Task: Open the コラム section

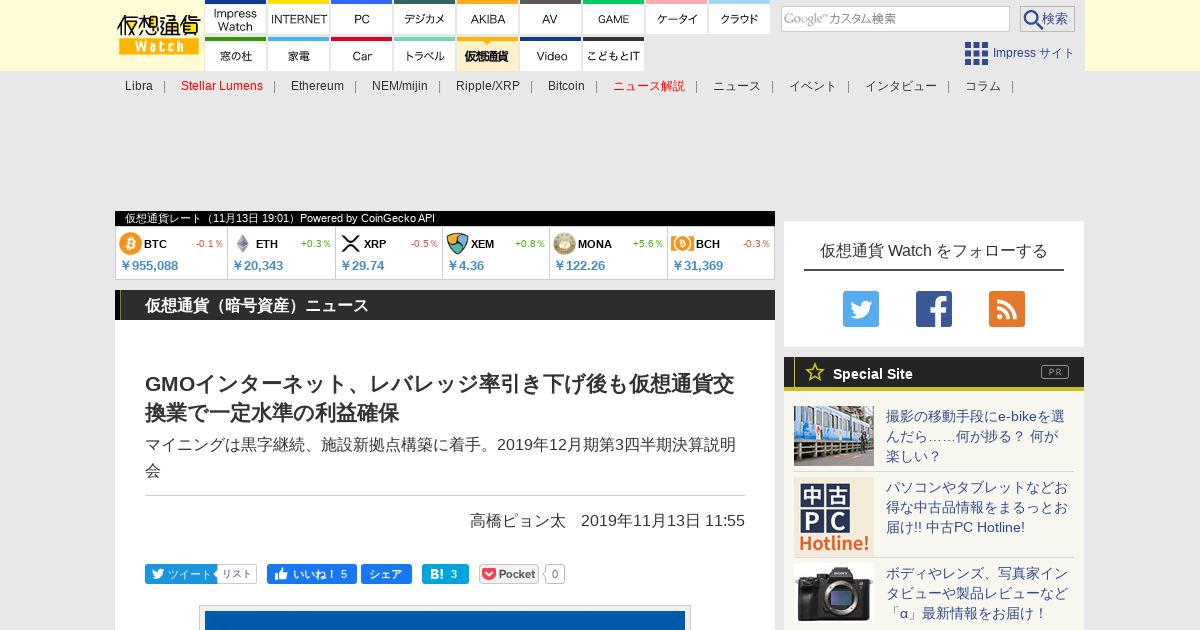Action: tap(983, 86)
